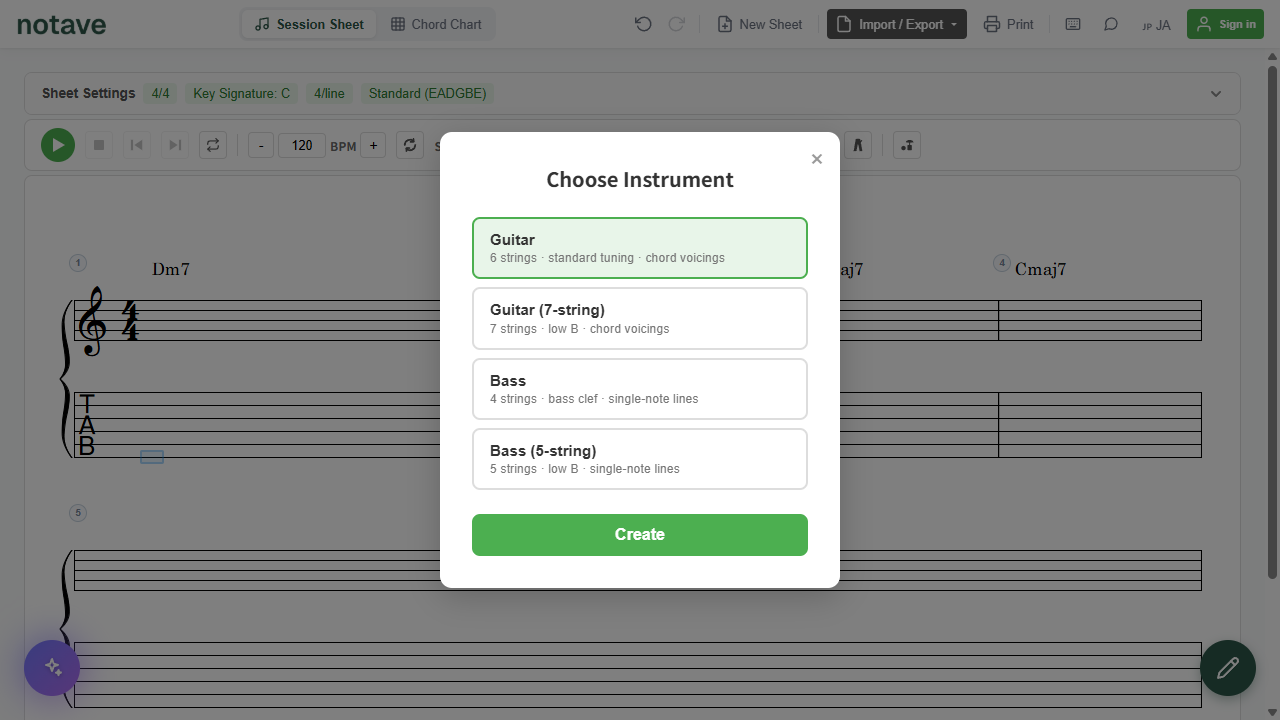Screen dimensions: 1280x720
Task: Click the circular-arrows icon after the BPM plus
Action: [x=410, y=145]
